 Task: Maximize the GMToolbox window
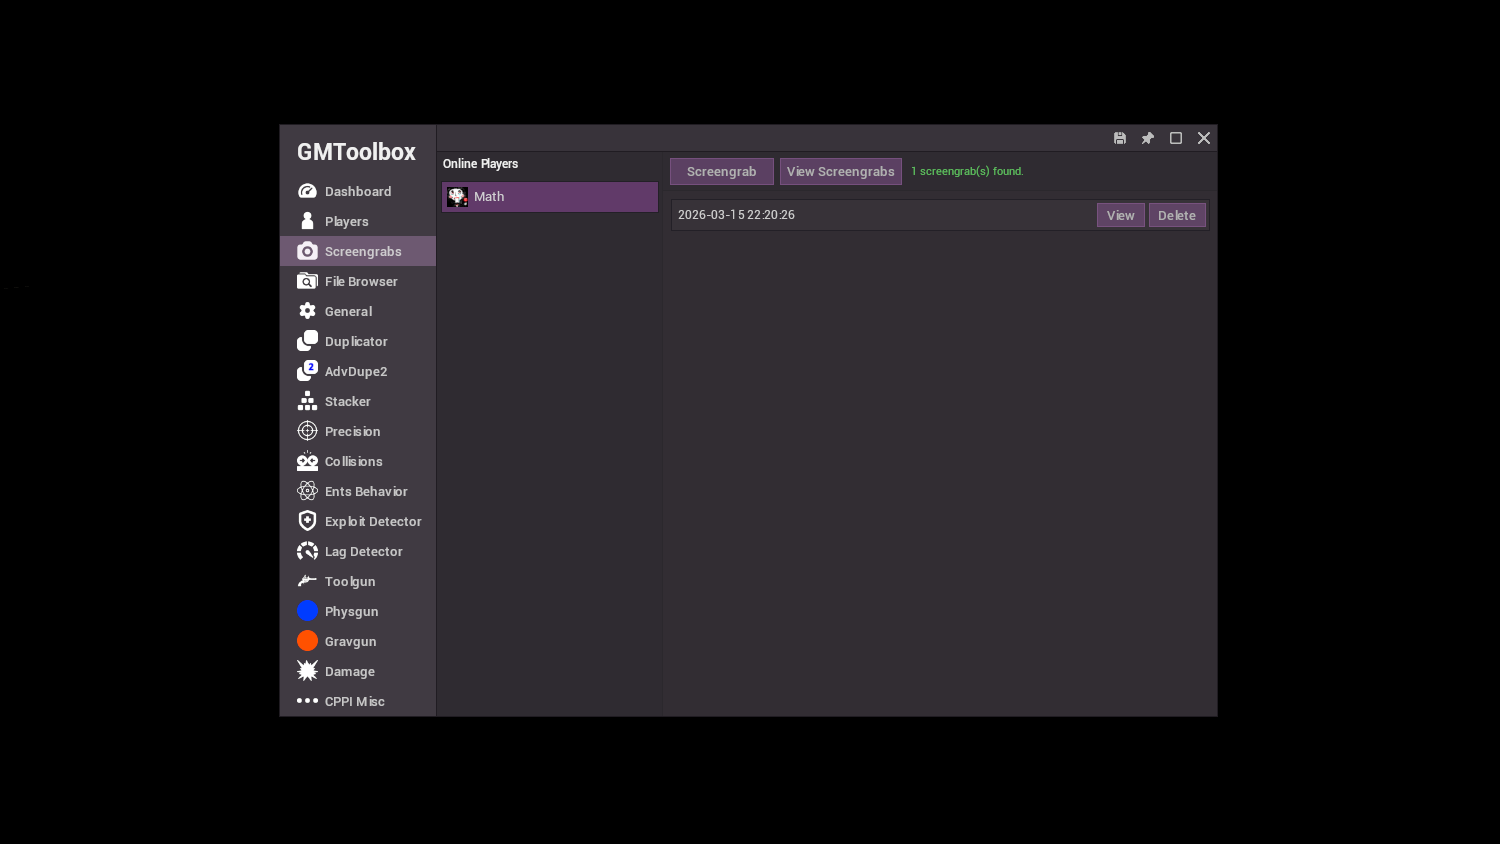1176,138
